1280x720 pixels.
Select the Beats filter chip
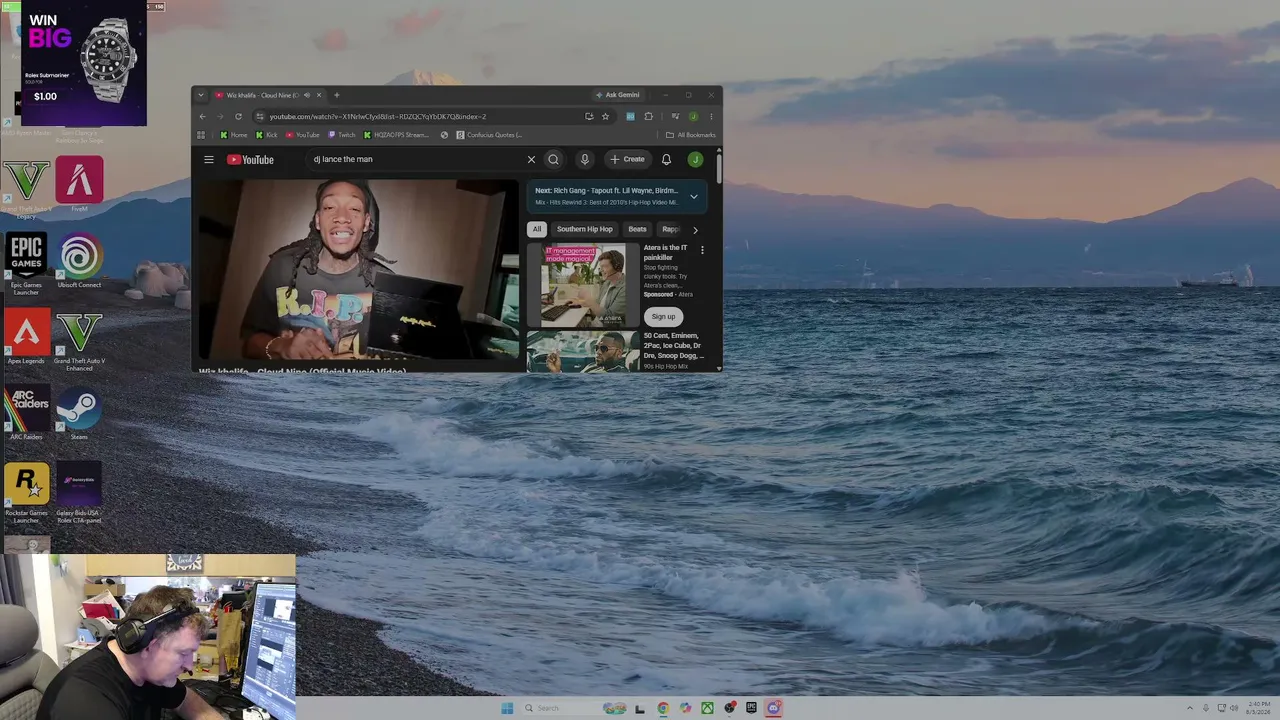tap(637, 229)
